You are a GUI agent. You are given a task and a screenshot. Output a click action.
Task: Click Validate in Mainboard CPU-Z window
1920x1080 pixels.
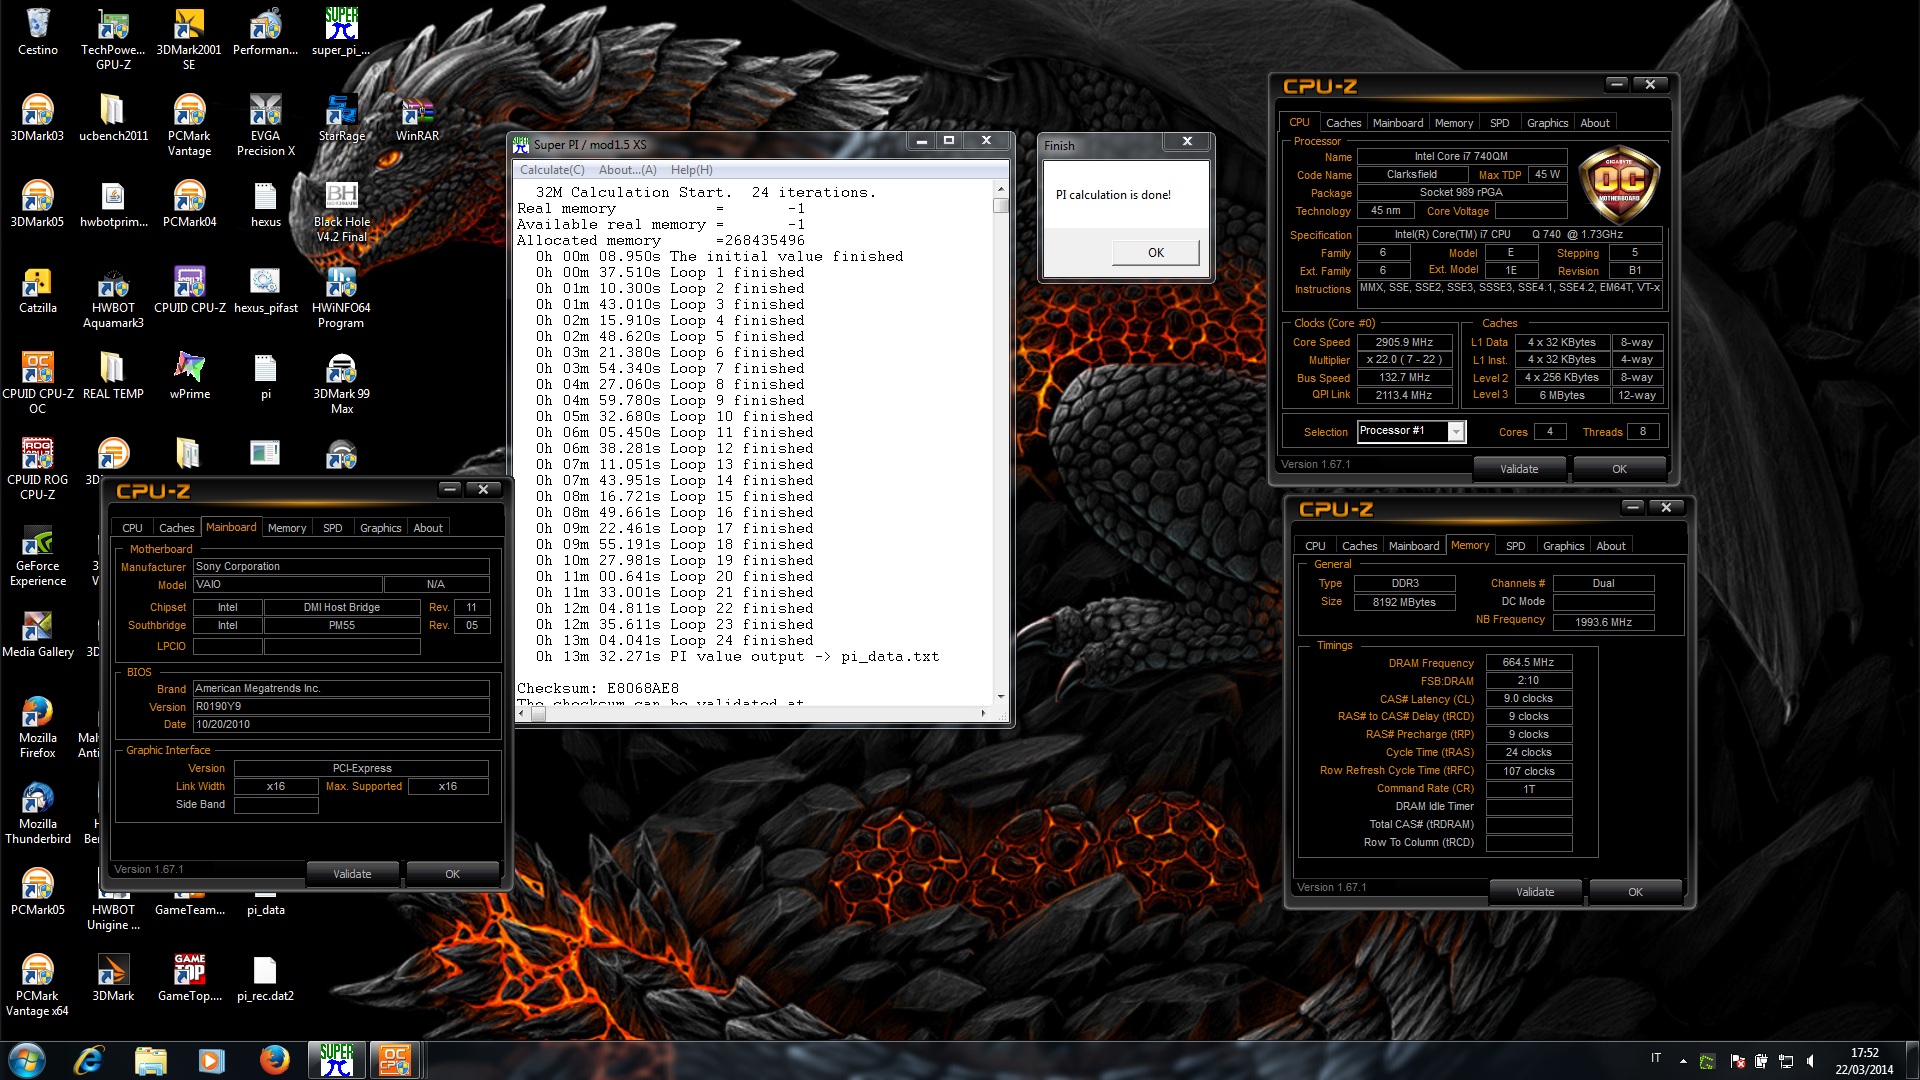point(352,874)
